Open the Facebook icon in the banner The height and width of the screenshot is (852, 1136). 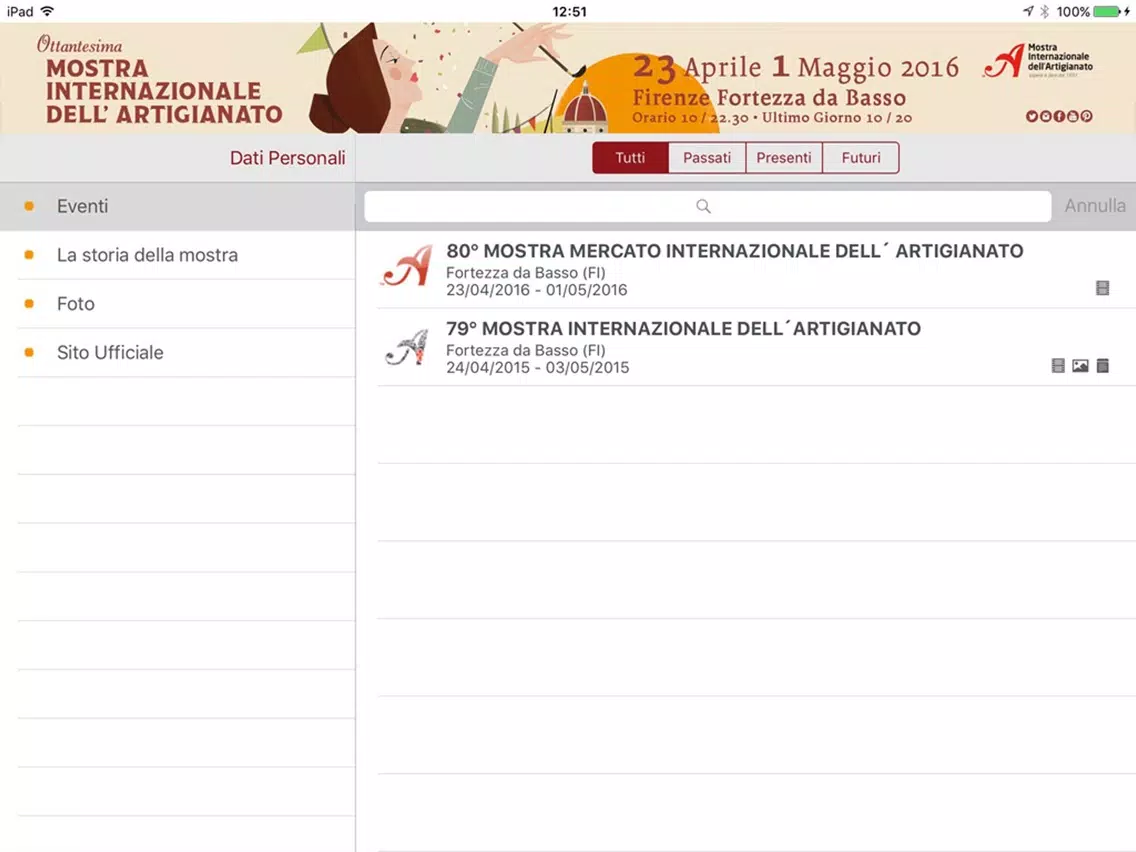click(1059, 116)
